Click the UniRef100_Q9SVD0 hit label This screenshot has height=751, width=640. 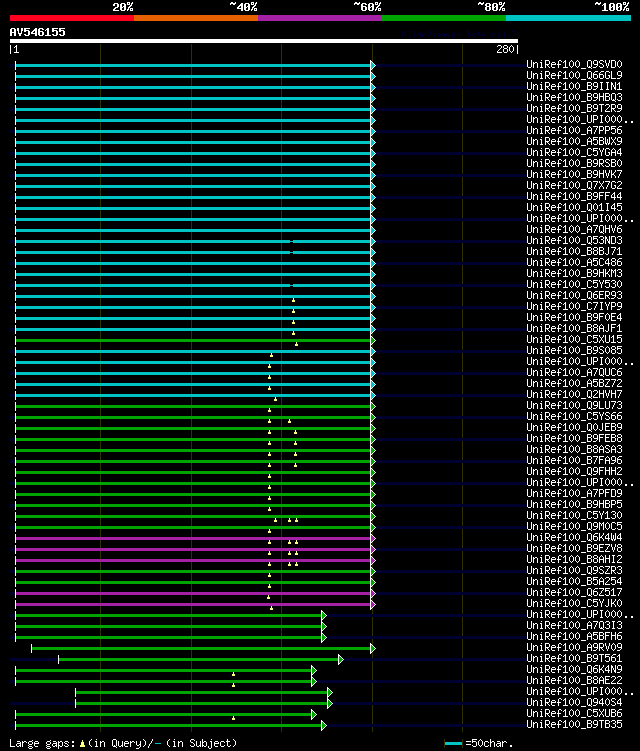pyautogui.click(x=574, y=64)
